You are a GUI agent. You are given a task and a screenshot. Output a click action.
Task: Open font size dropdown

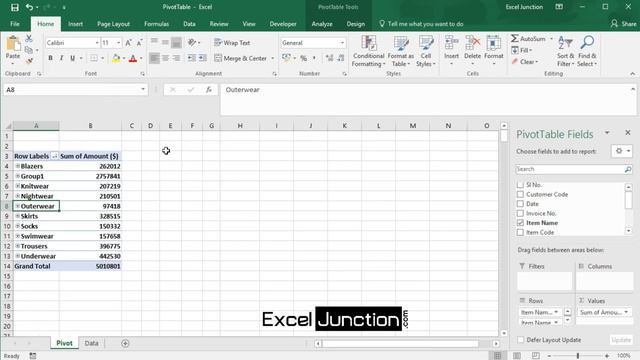pos(118,42)
